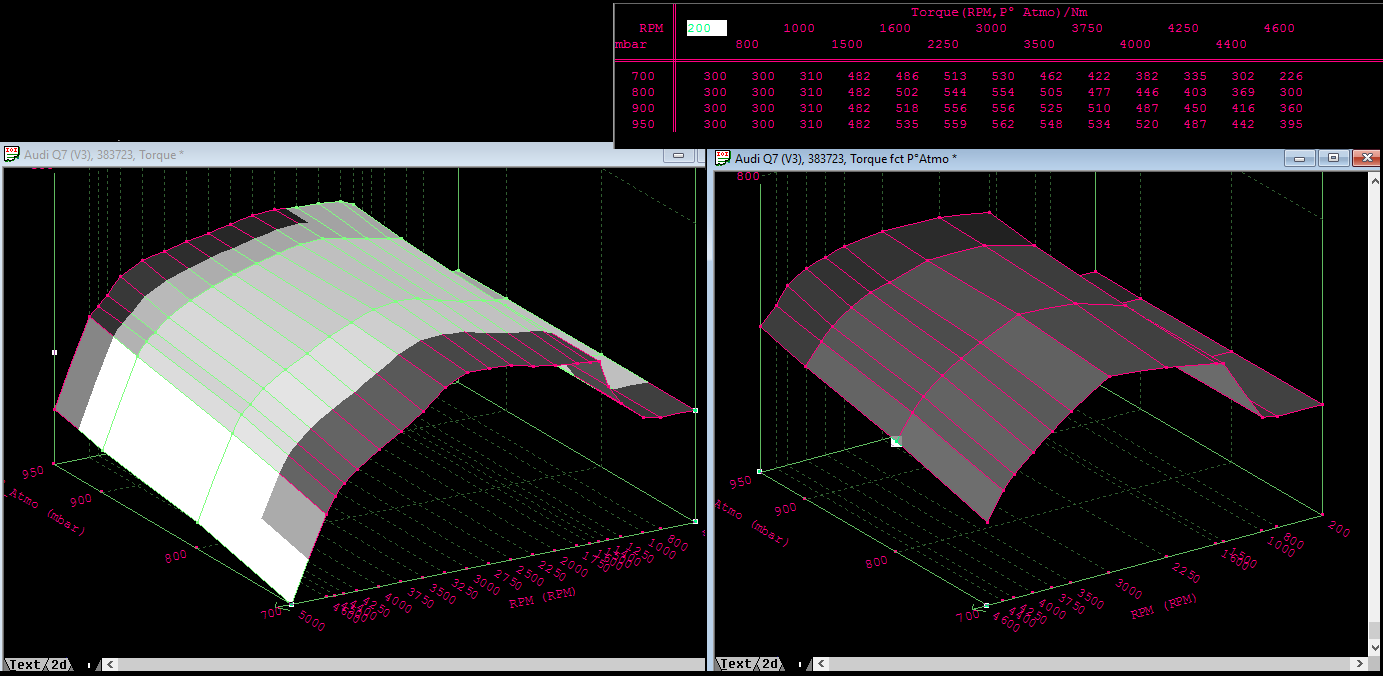Screen dimensions: 1383x676
Task: Open 2d view tab in right window
Action: (773, 664)
